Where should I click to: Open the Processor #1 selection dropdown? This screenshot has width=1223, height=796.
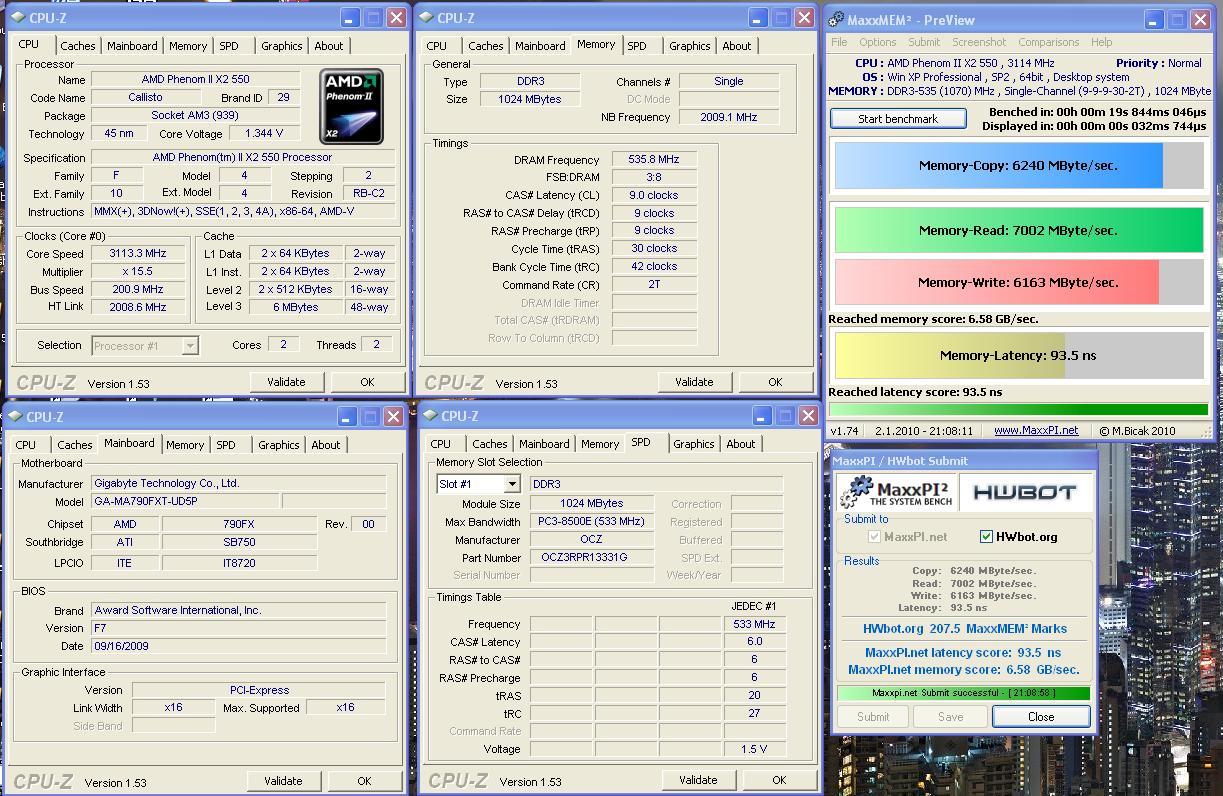pos(190,345)
